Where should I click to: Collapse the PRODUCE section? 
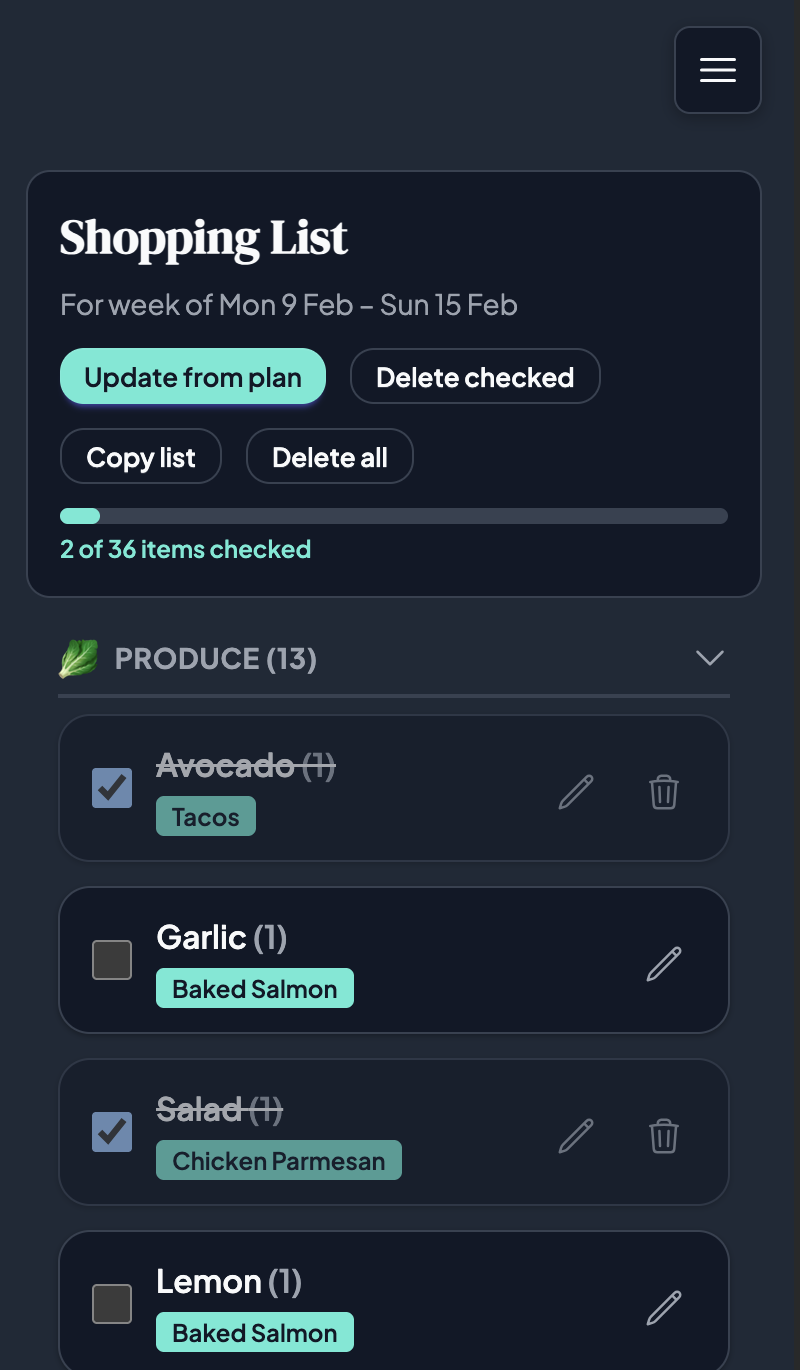click(x=710, y=658)
